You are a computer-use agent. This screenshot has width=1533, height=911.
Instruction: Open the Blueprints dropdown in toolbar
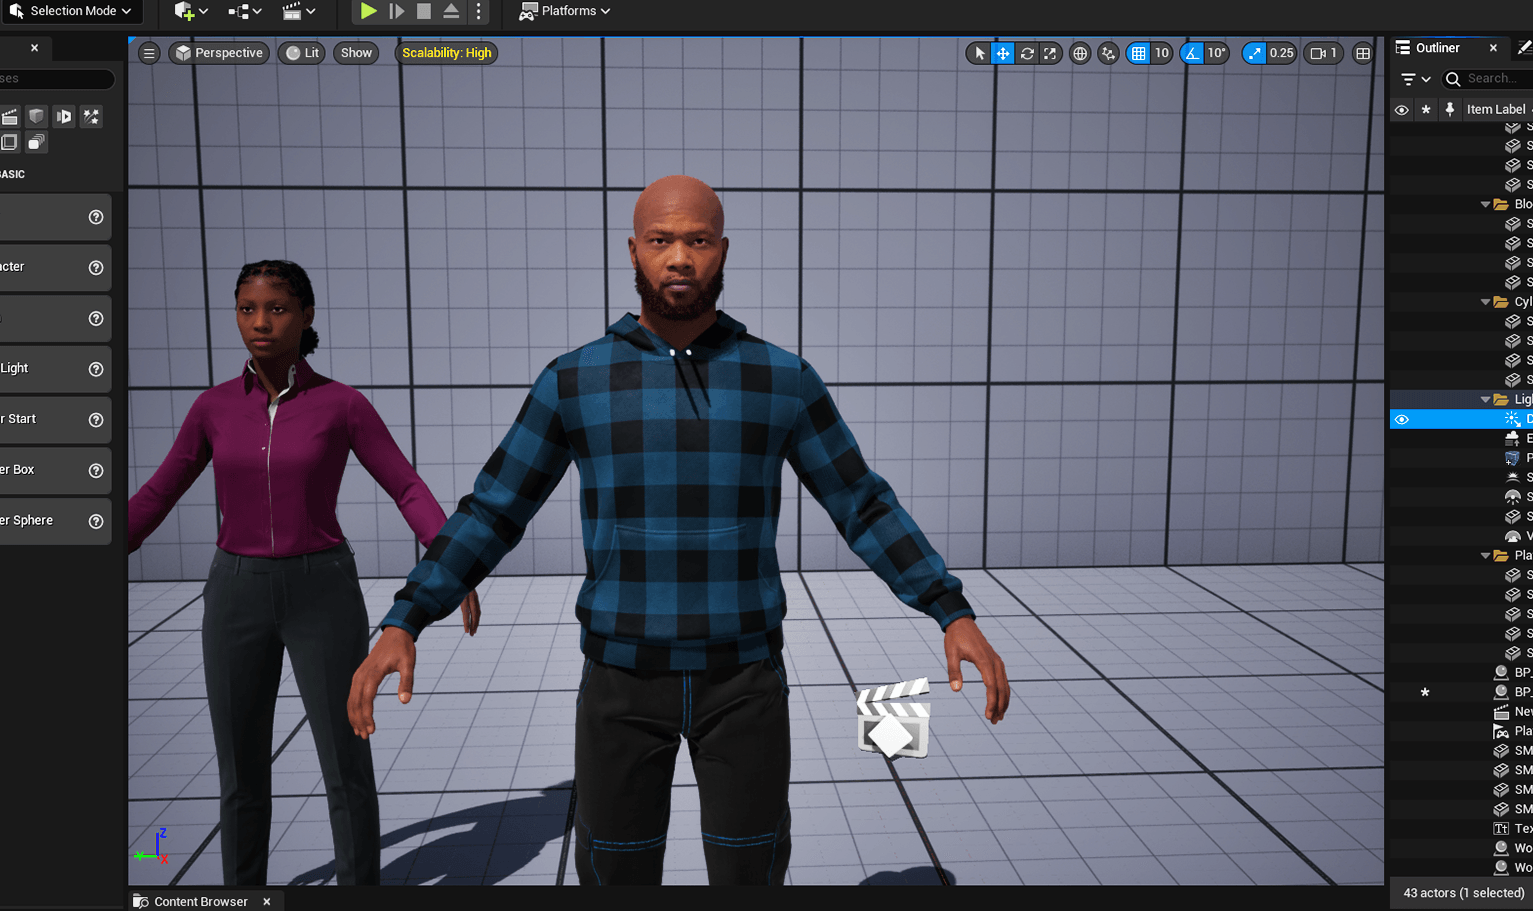(x=244, y=11)
